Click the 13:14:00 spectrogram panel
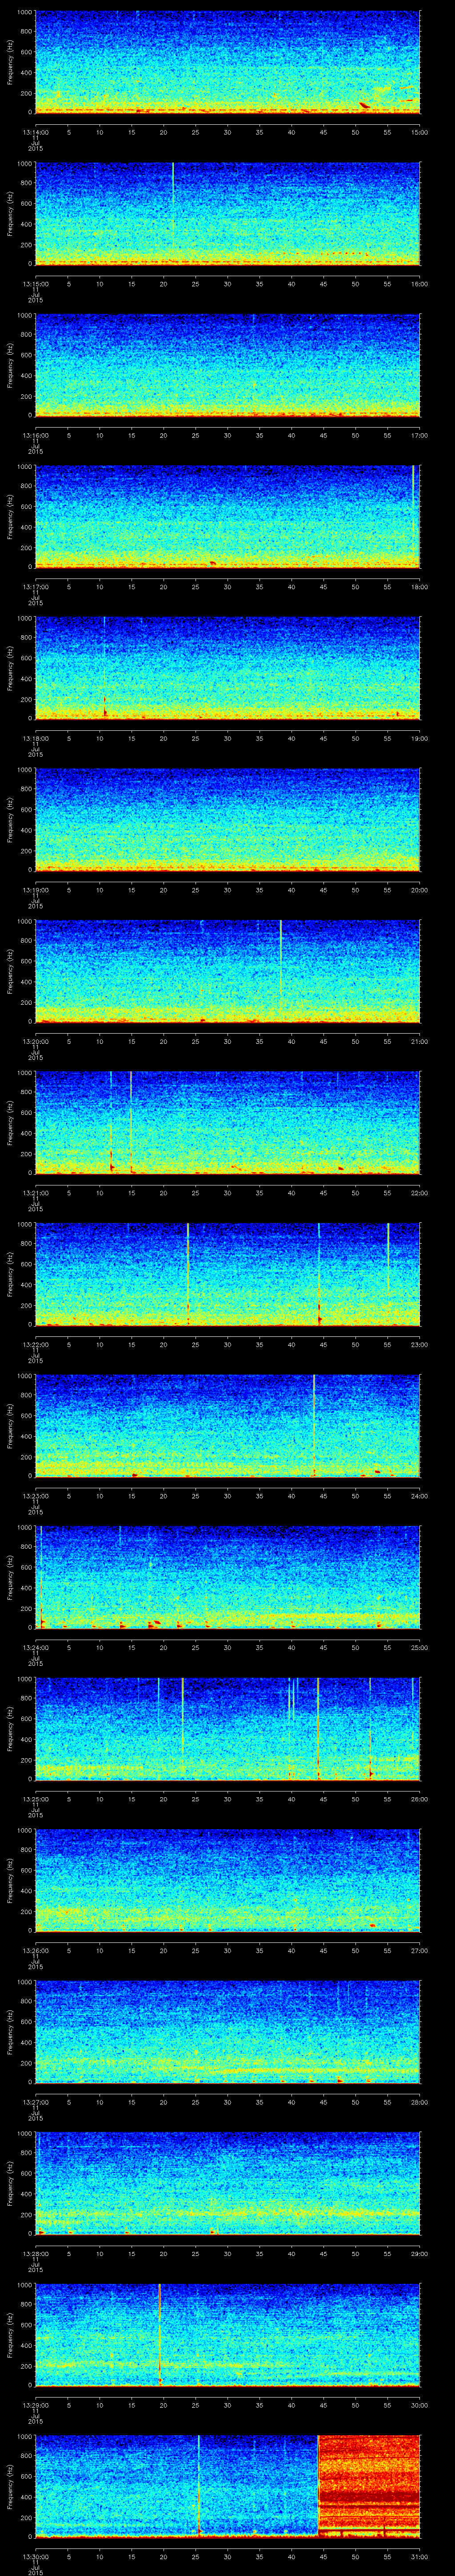 tap(227, 62)
